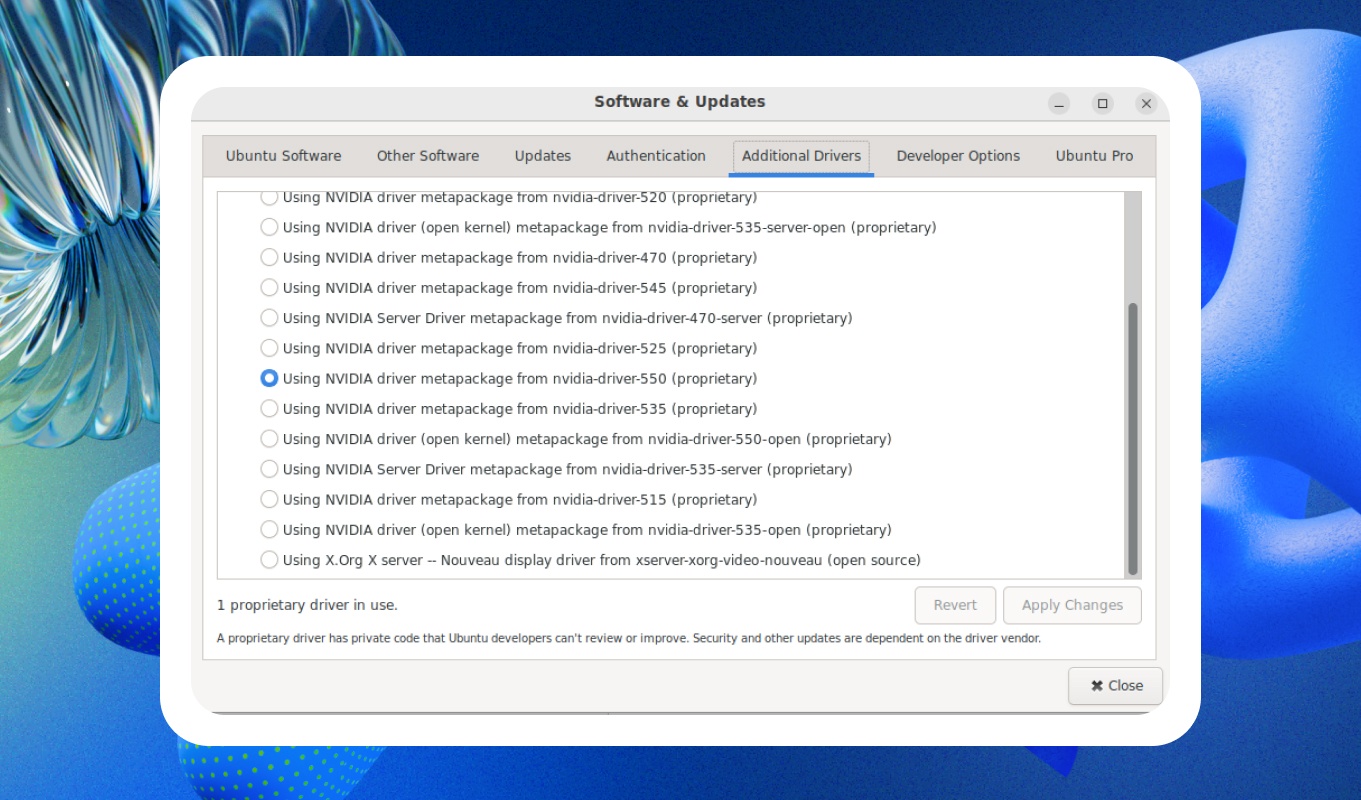Switch to Other Software tab
The image size is (1361, 800).
pyautogui.click(x=428, y=156)
